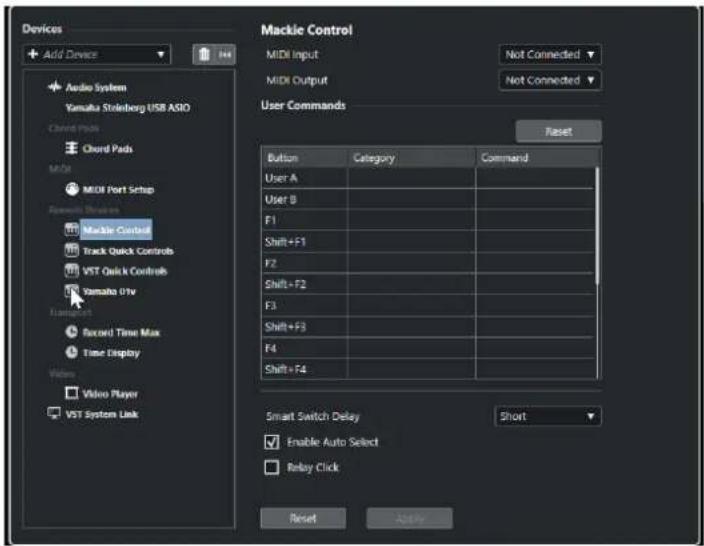Click the Apply button

409,519
